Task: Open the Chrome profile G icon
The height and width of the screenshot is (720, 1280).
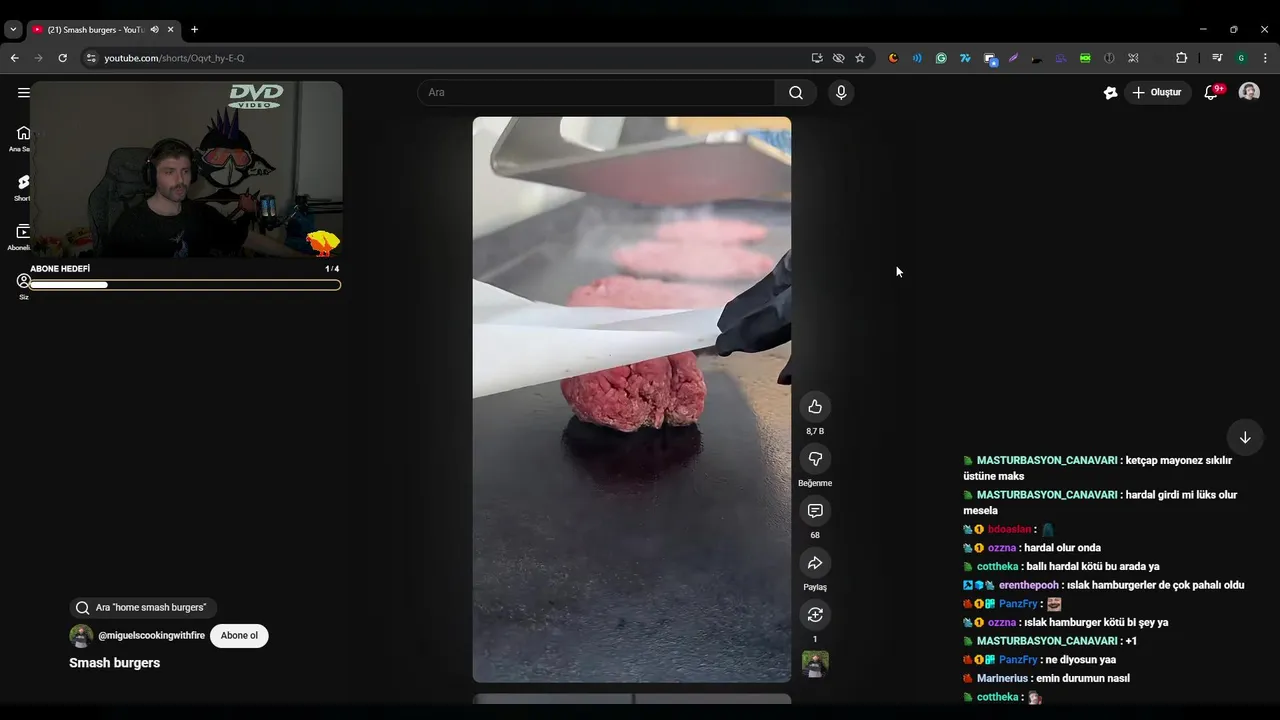Action: (1241, 58)
